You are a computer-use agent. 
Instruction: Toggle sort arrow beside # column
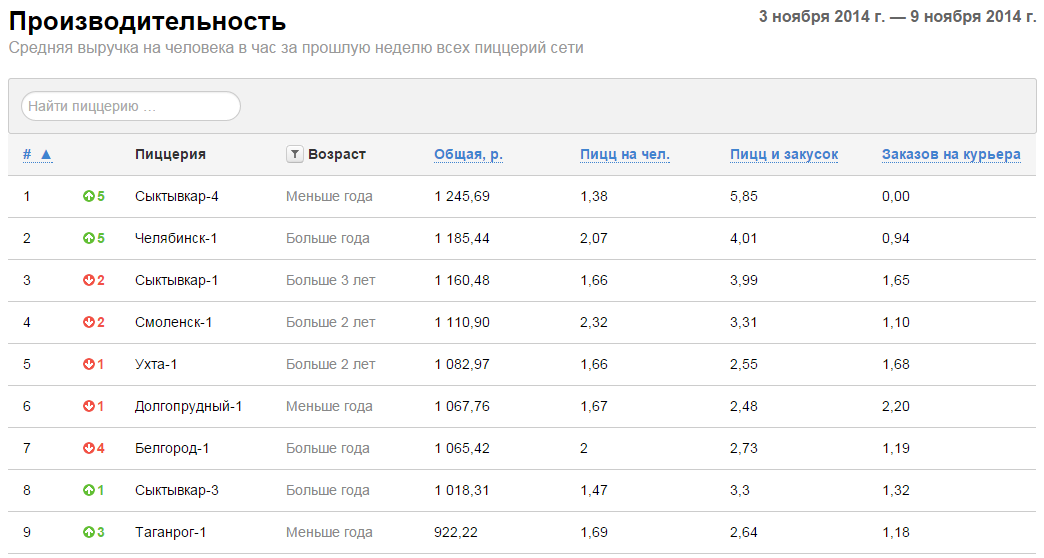pos(46,154)
